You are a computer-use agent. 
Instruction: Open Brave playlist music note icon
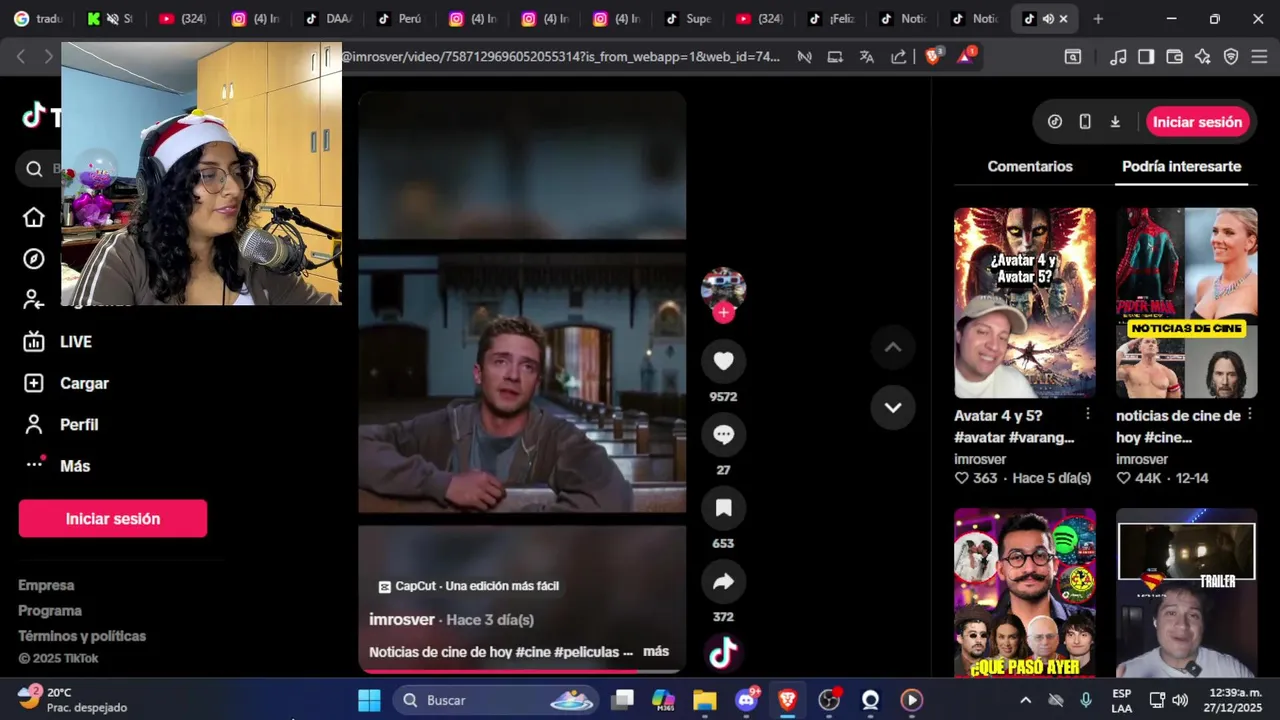click(1118, 57)
